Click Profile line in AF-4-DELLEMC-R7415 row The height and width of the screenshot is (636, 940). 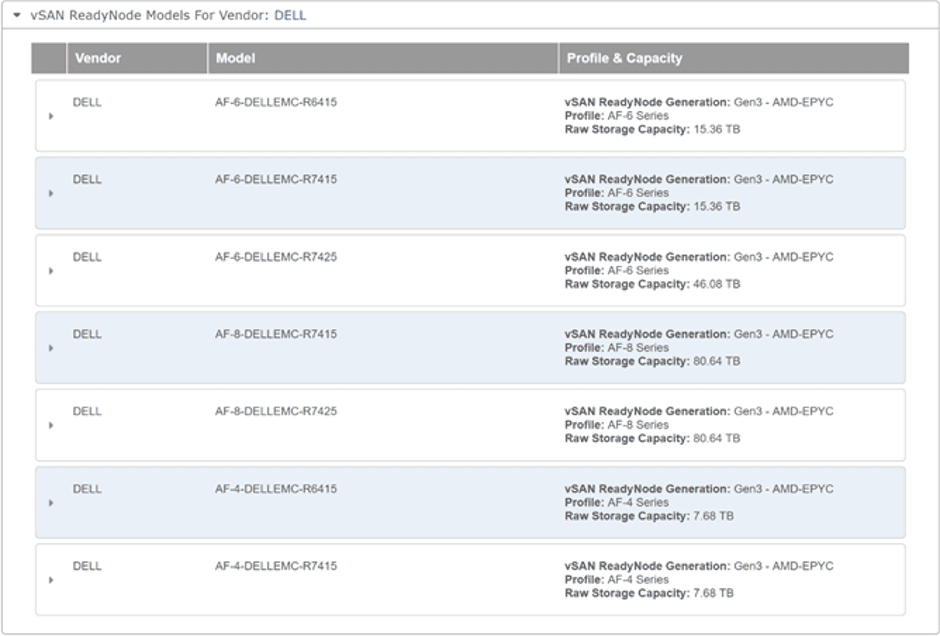(x=616, y=580)
